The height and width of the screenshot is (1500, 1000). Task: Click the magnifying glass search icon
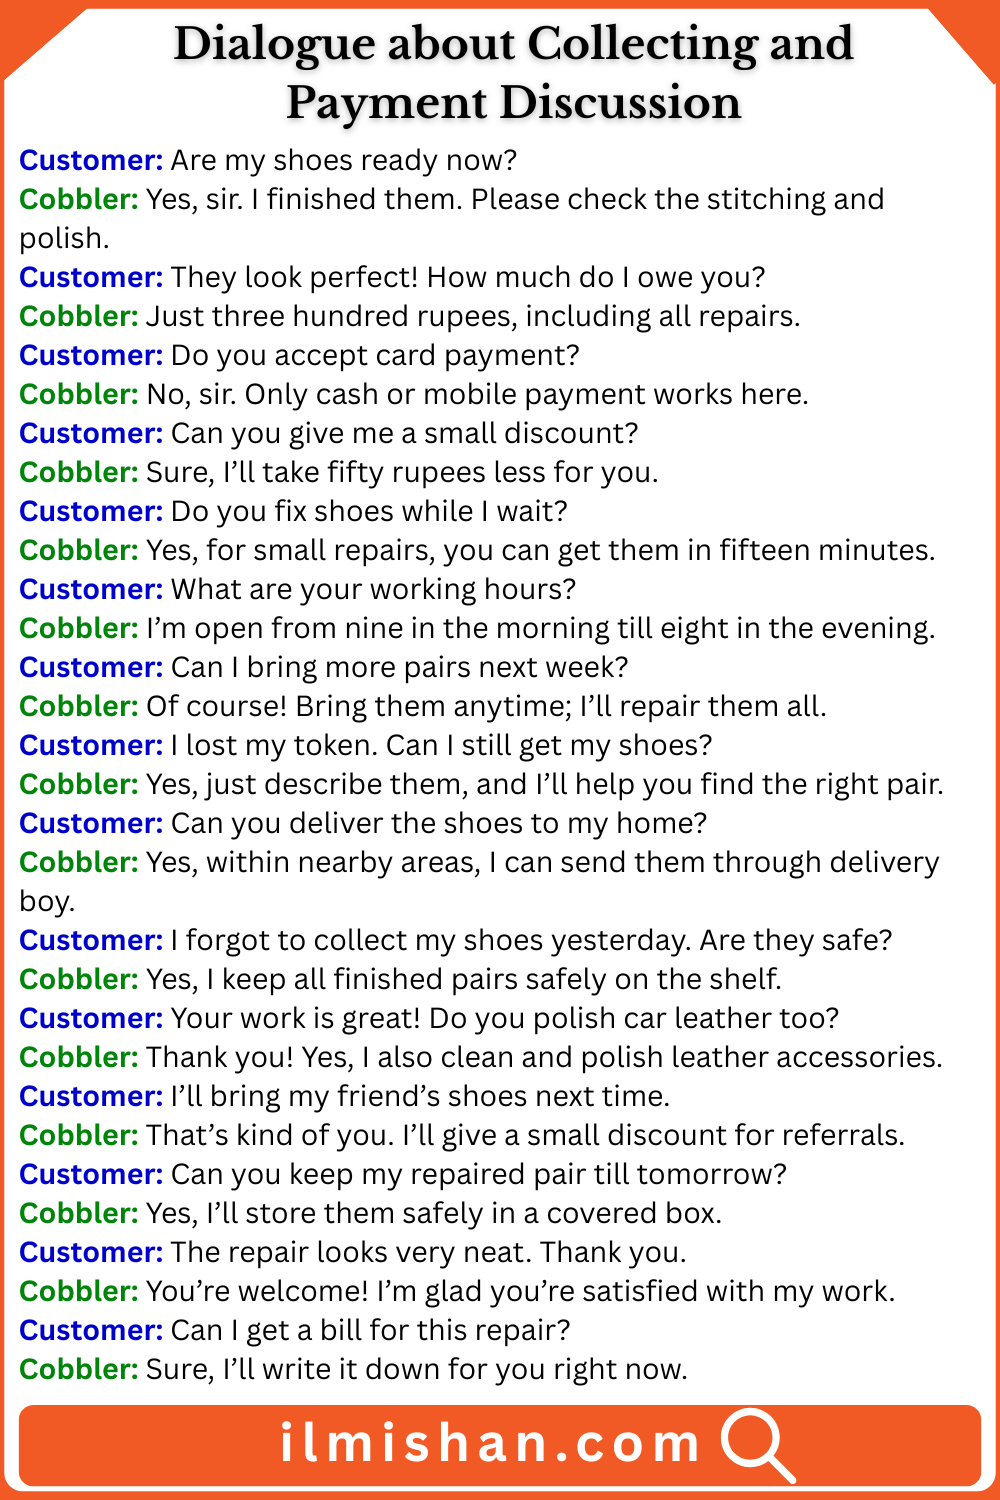[756, 1444]
